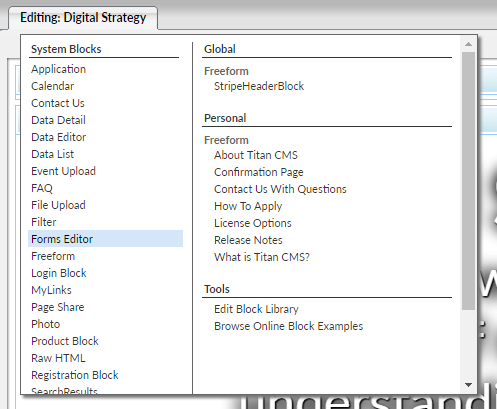Screen dimensions: 497x409
Task: Choose the Page Share block
Action: tap(58, 307)
